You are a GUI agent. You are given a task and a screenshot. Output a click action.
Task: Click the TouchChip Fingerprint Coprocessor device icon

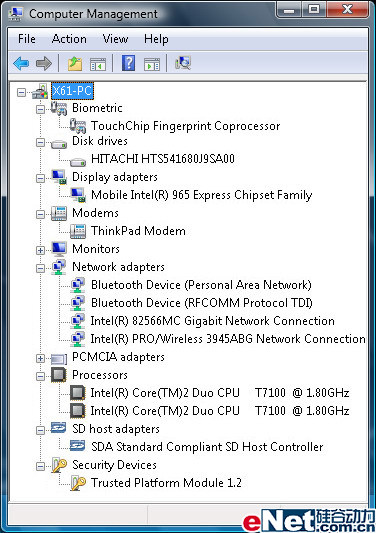coord(78,126)
